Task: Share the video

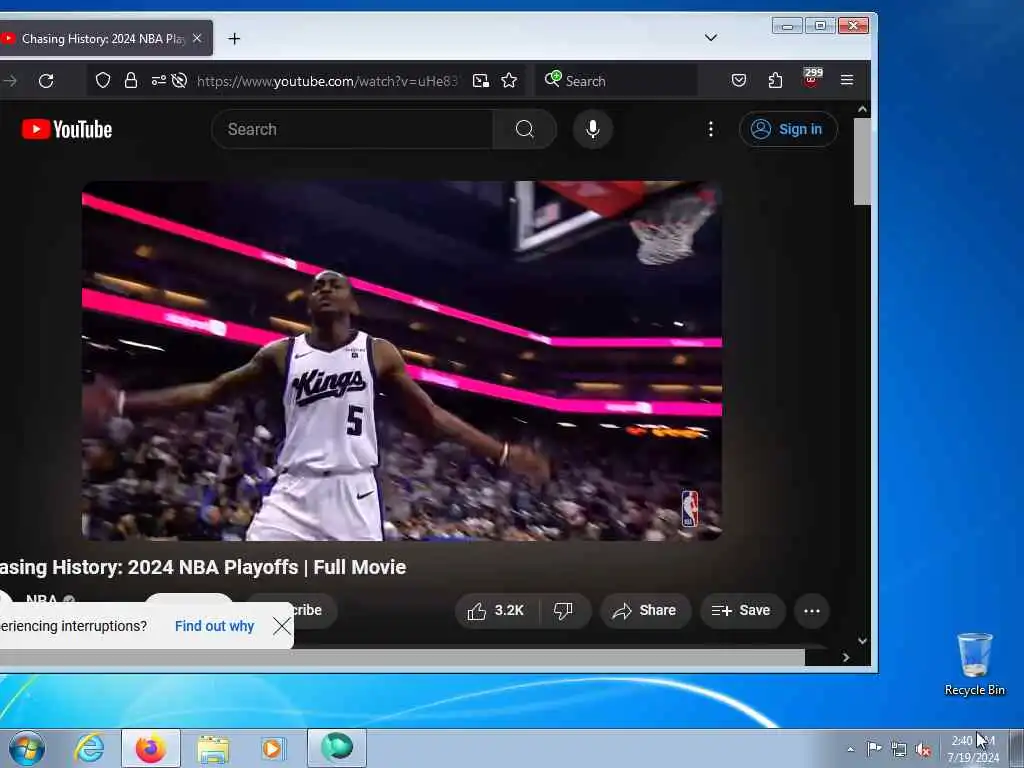Action: (x=645, y=611)
